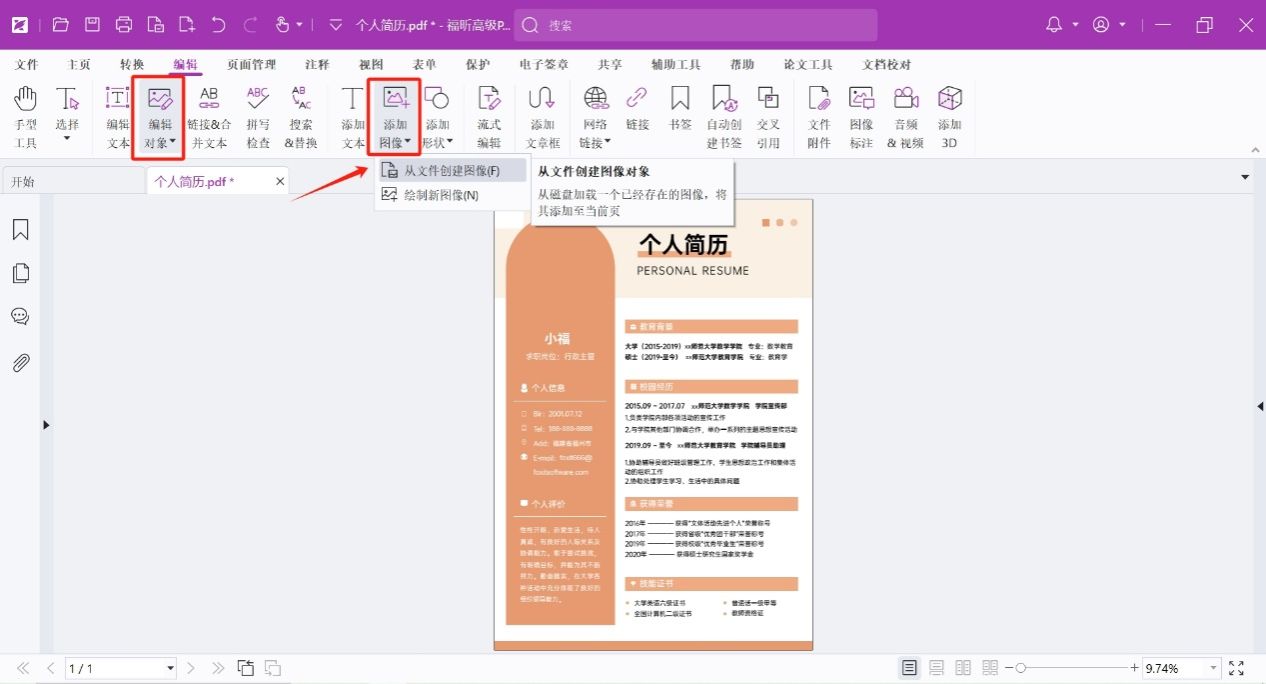The height and width of the screenshot is (684, 1266).
Task: Switch to the Page Management tab
Action: tap(251, 65)
